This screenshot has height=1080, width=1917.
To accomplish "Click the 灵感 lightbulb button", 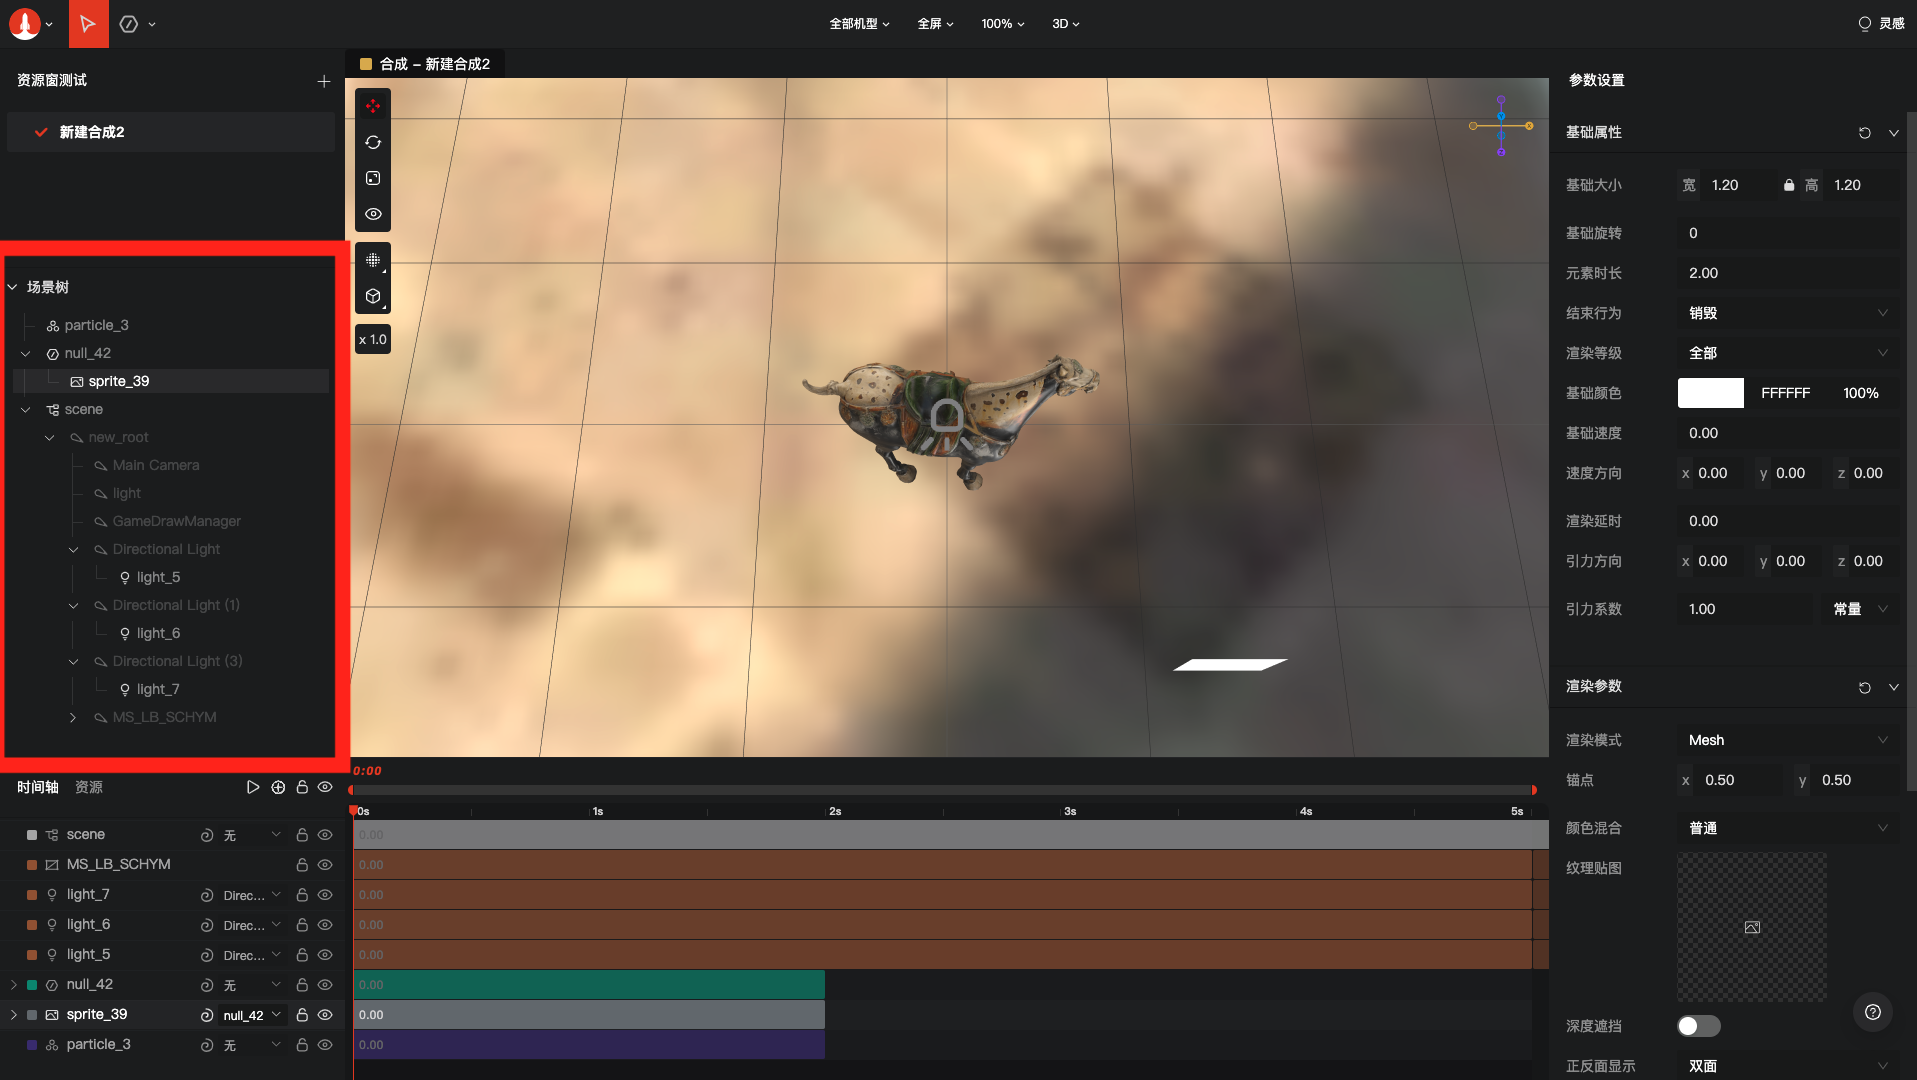I will pos(1881,23).
